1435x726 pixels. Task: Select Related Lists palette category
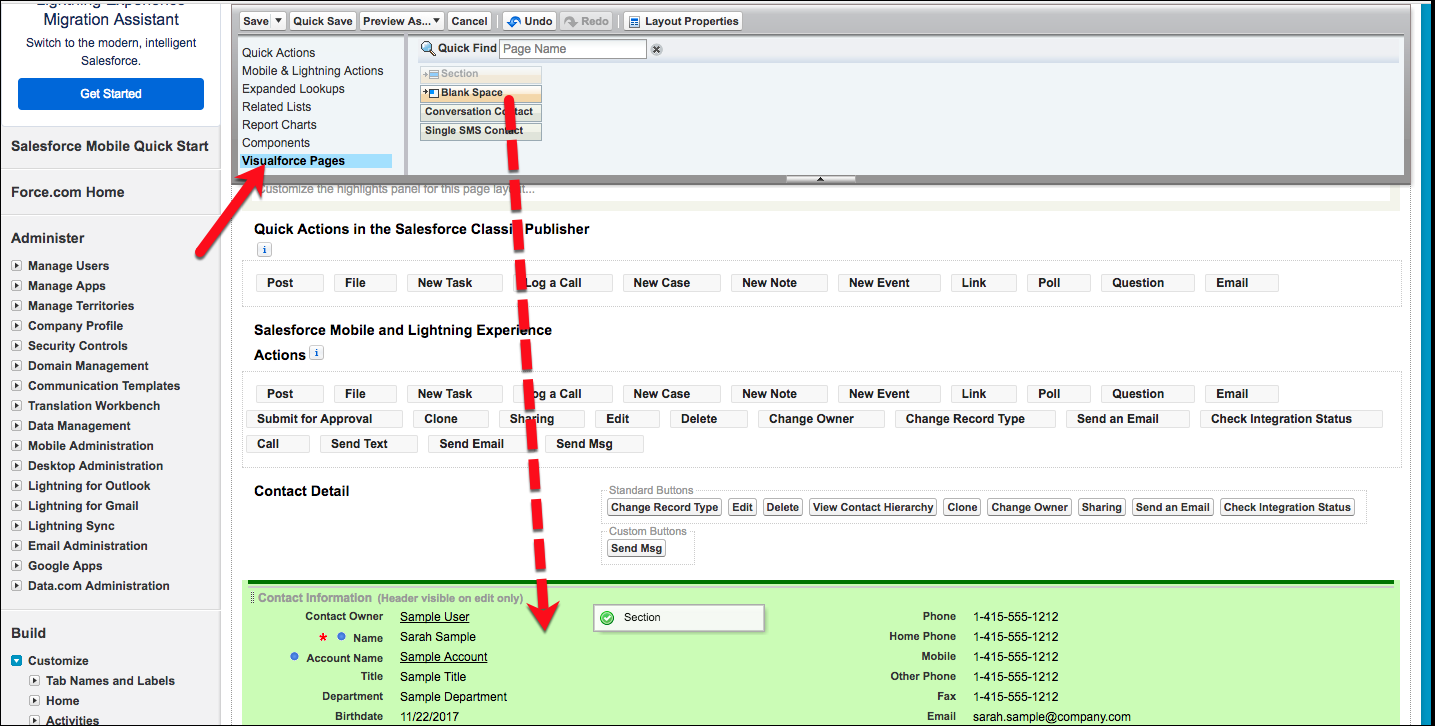click(276, 107)
